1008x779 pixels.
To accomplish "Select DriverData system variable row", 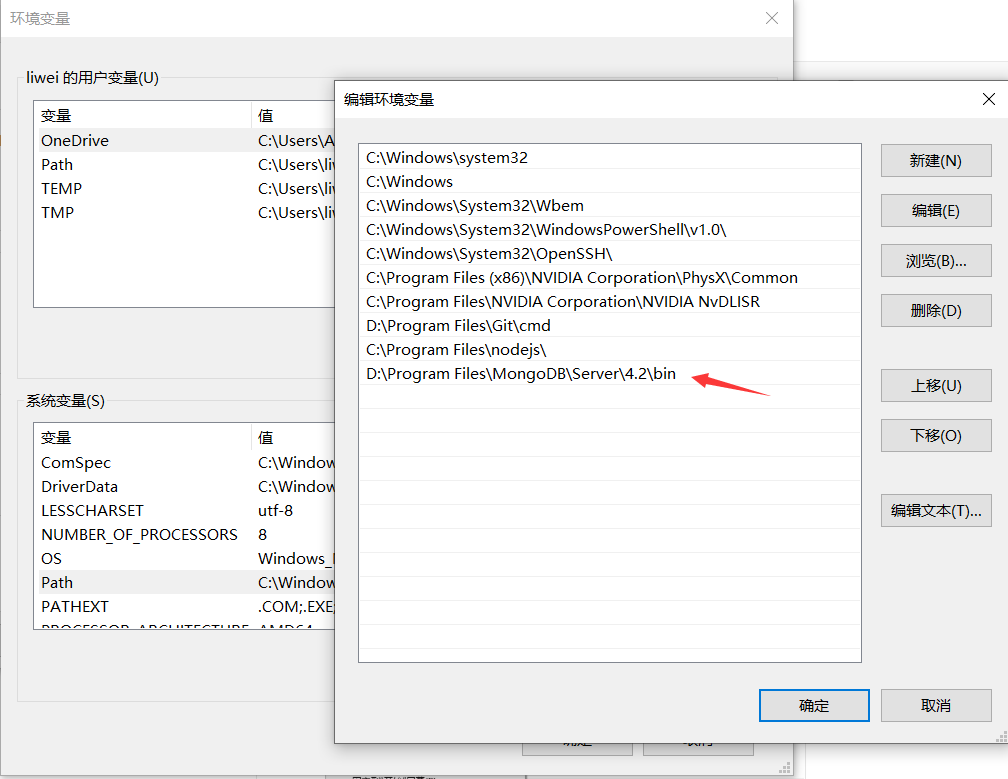I will (x=184, y=487).
